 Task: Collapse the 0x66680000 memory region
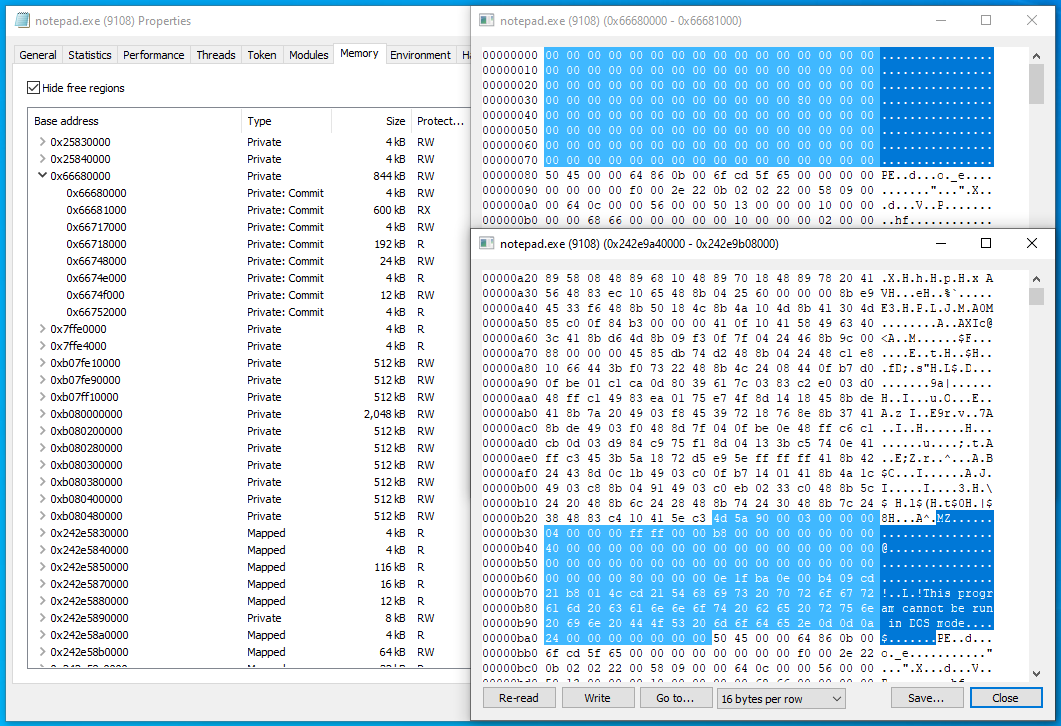tap(42, 176)
